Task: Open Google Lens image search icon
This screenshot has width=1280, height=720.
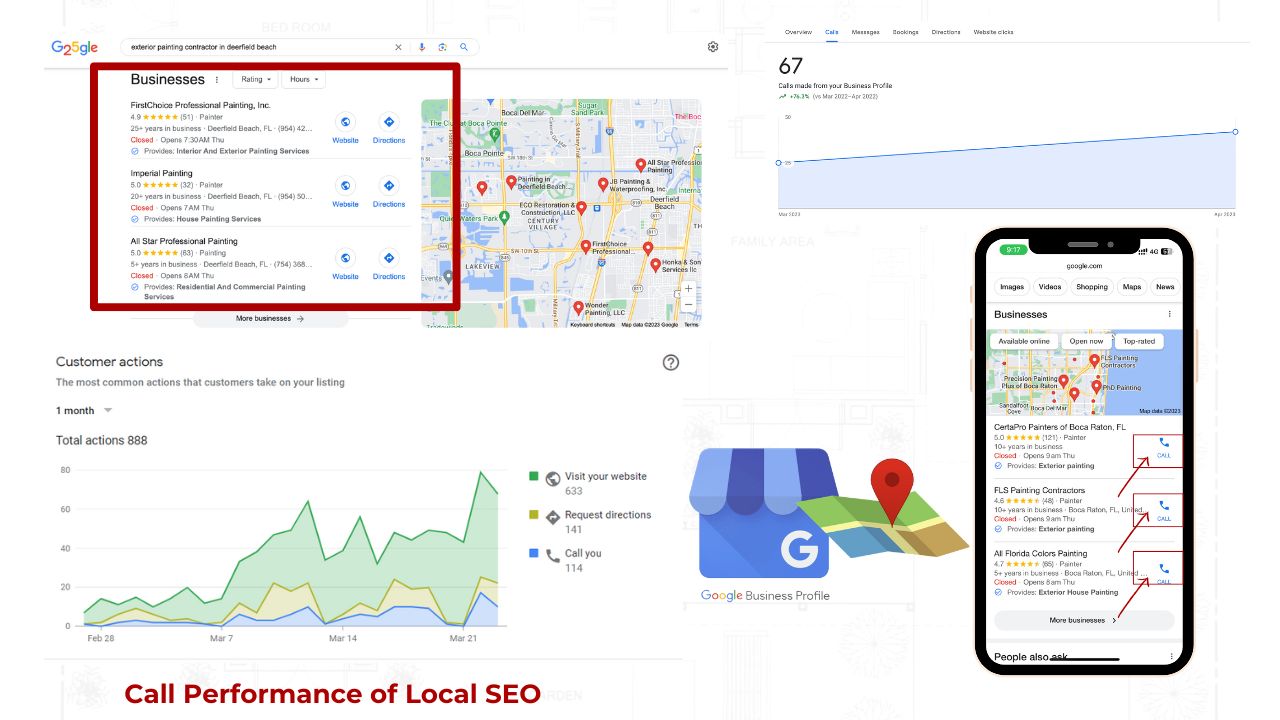Action: tap(442, 47)
